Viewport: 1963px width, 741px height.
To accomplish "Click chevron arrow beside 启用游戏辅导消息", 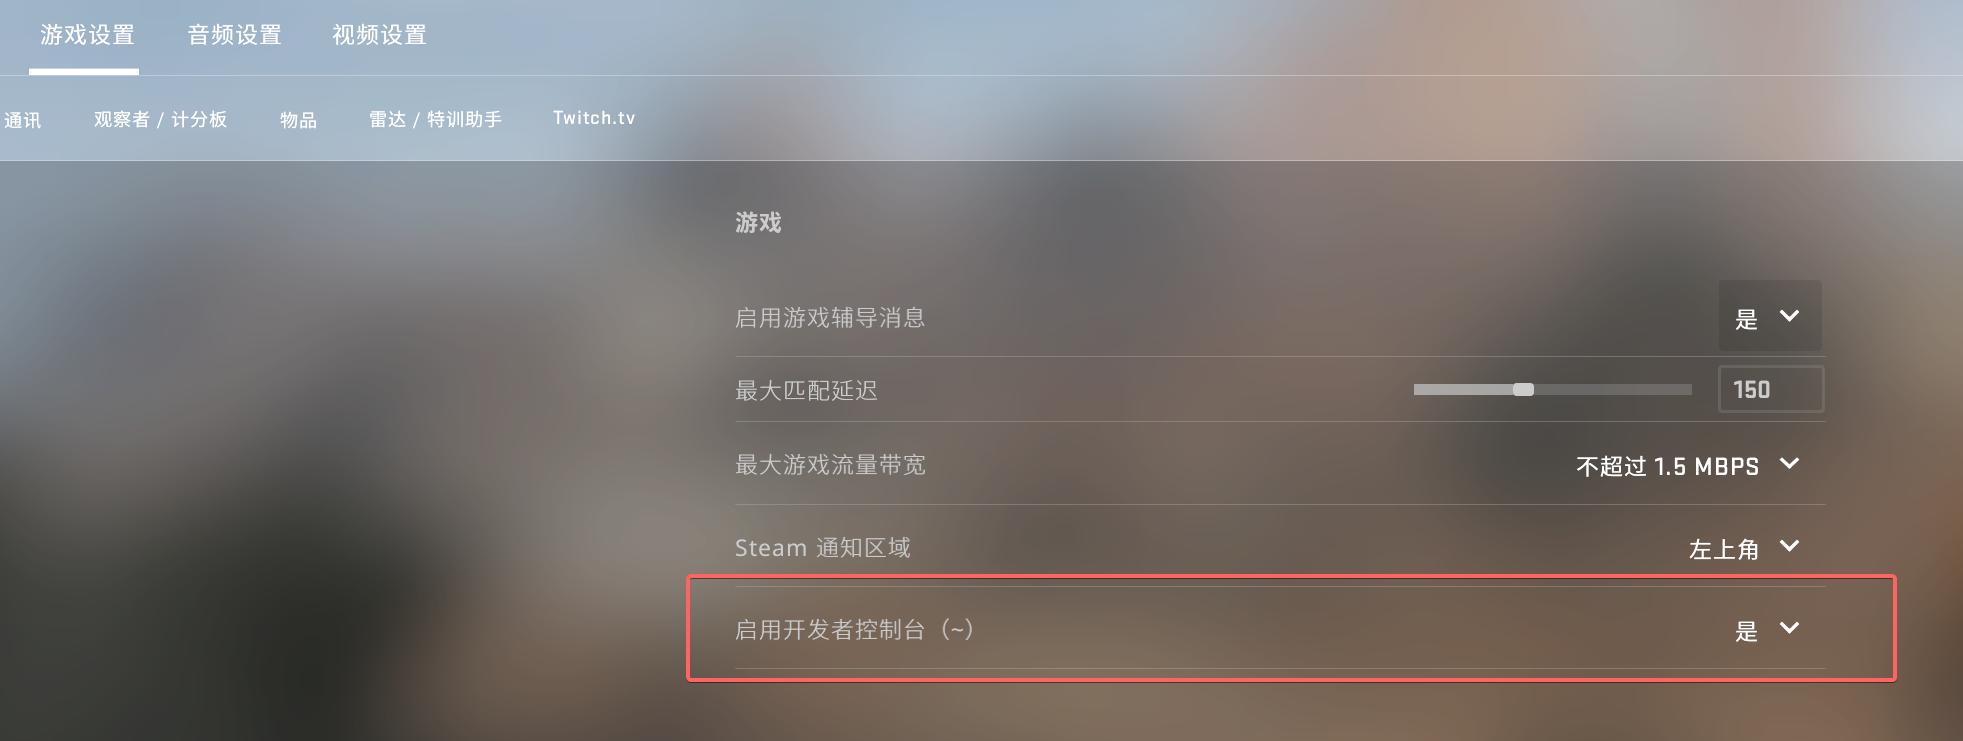I will click(x=1790, y=316).
